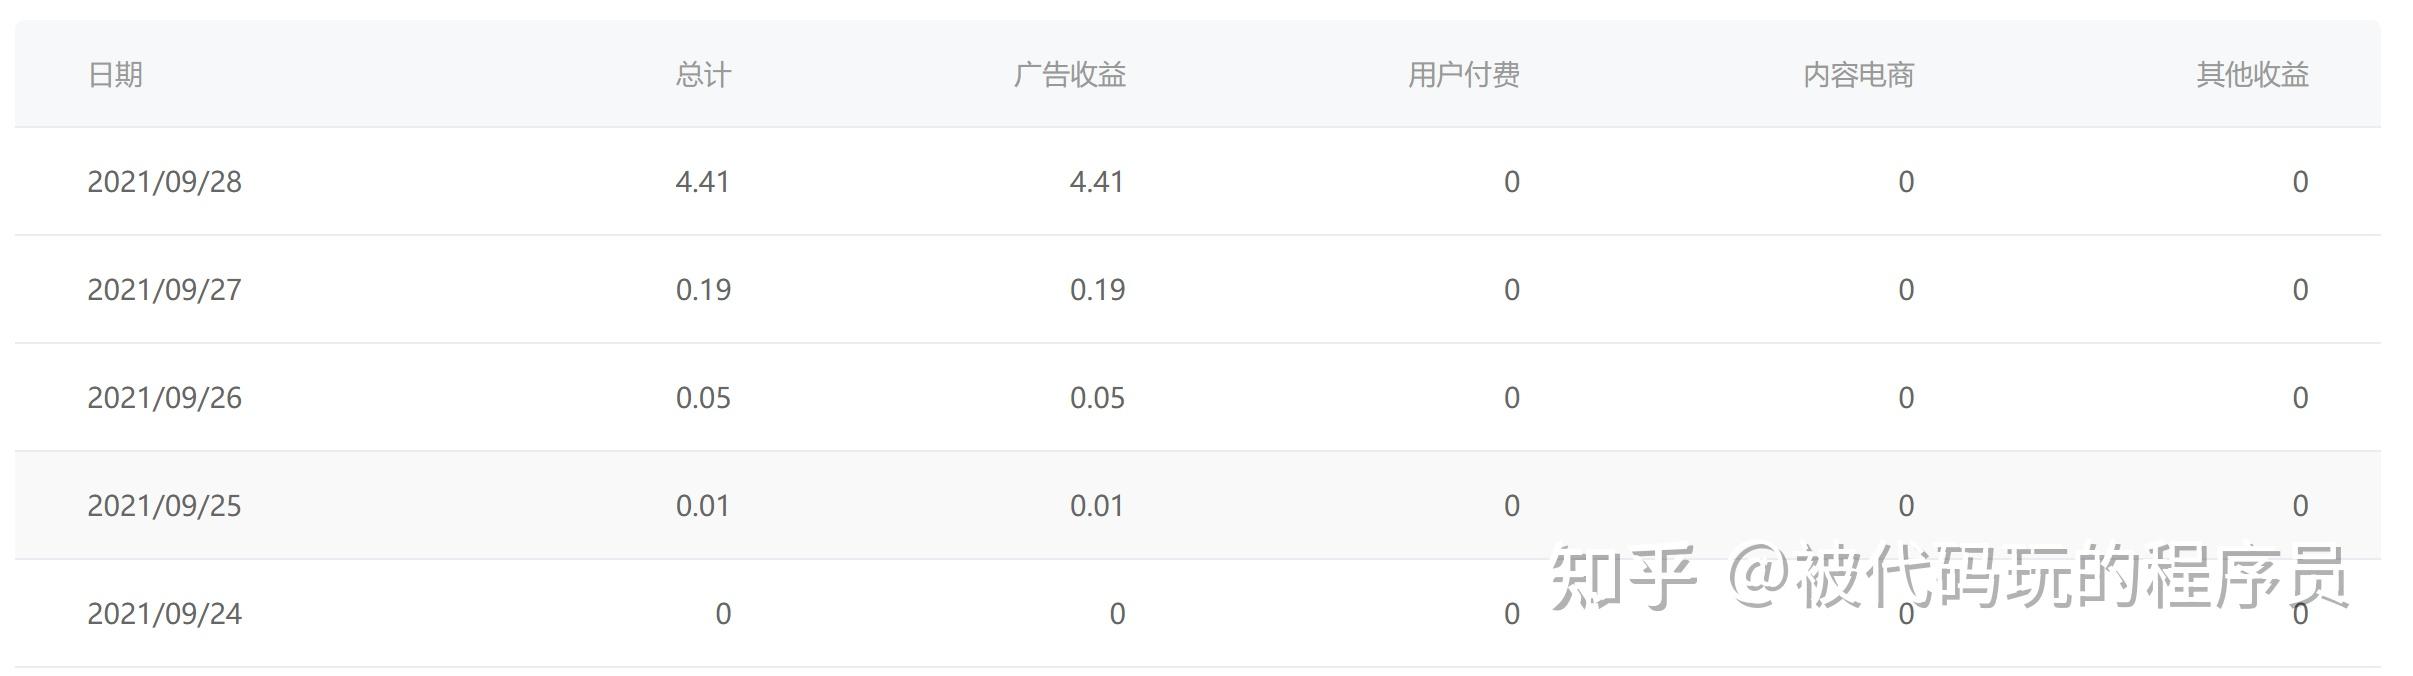Click ad revenue 0.19 for 09/27

click(x=1097, y=290)
